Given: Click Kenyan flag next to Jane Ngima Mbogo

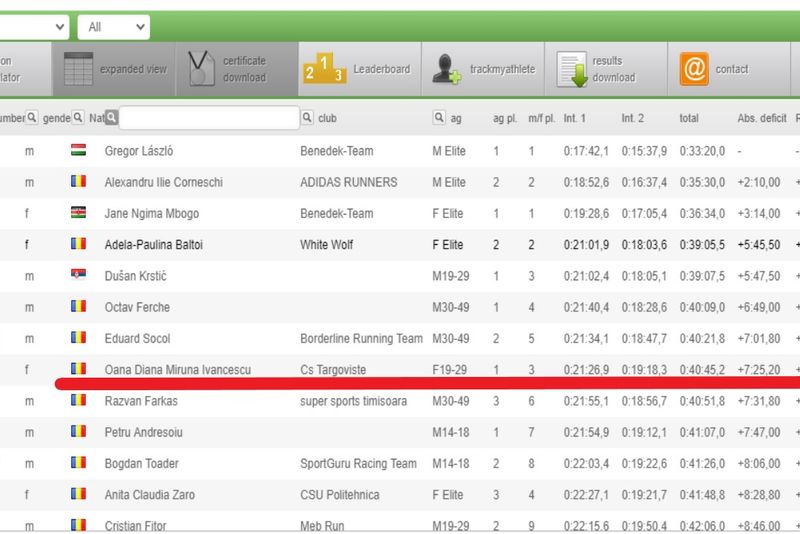Looking at the screenshot, I should [x=78, y=213].
